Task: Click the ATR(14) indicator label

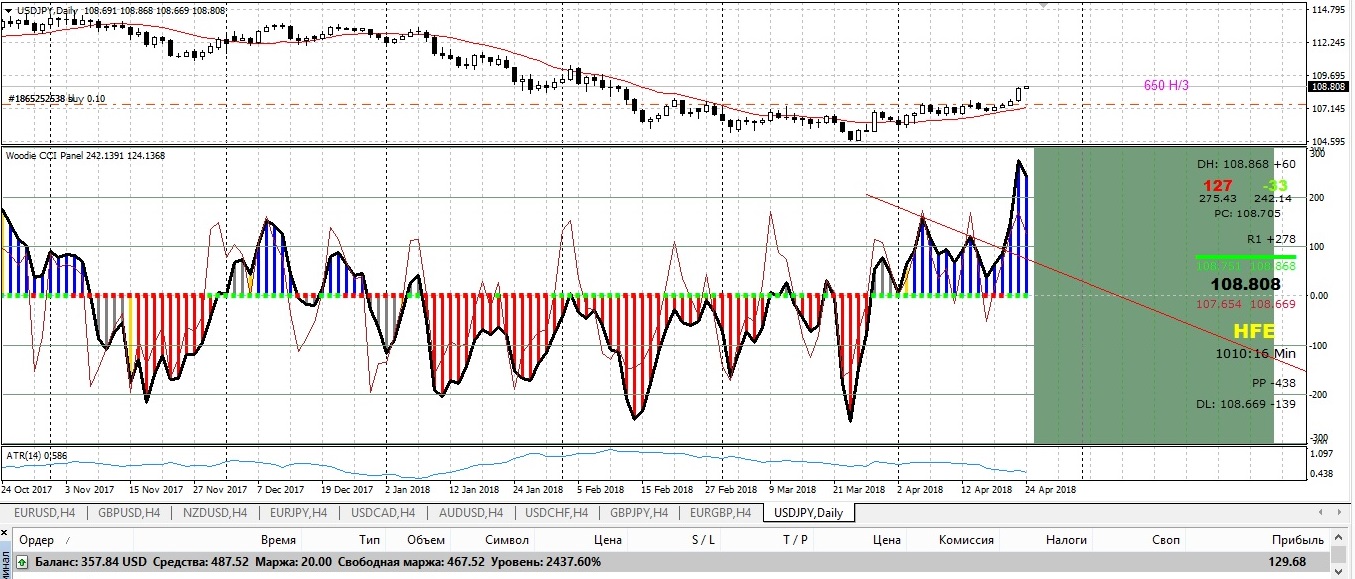Action: 37,456
